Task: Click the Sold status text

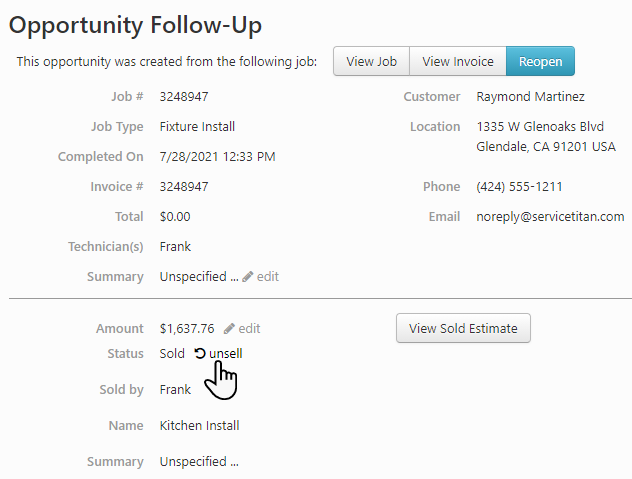Action: [x=172, y=353]
